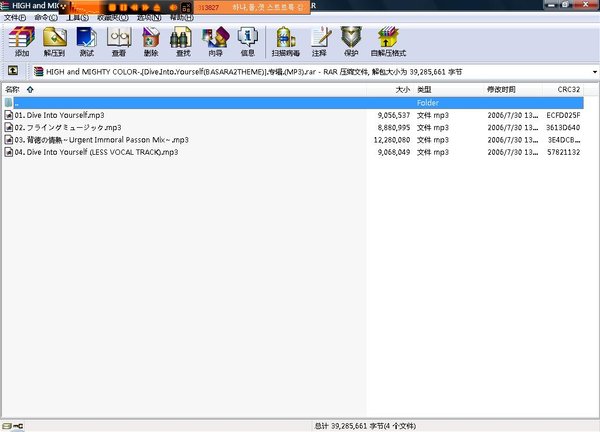Sort by the CRC32 column header

(563, 90)
